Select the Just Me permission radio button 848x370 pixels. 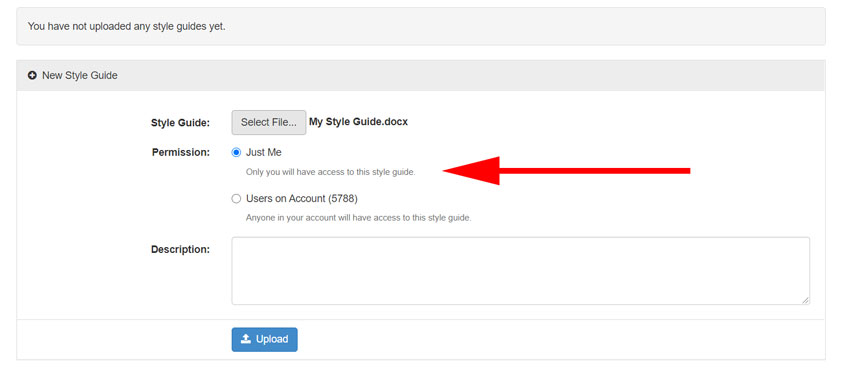coord(236,153)
